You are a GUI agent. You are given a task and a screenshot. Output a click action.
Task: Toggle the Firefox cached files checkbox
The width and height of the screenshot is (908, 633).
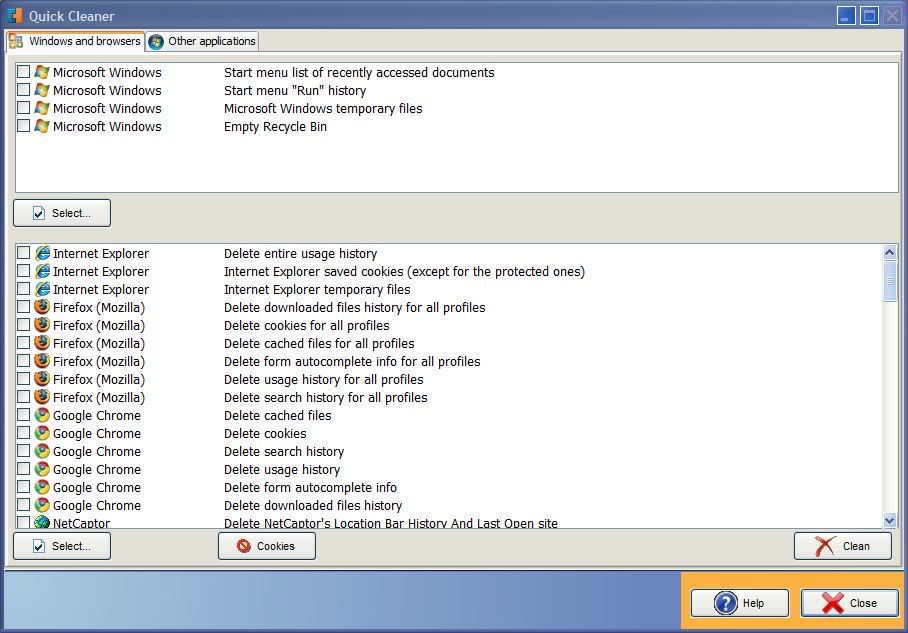[x=23, y=343]
